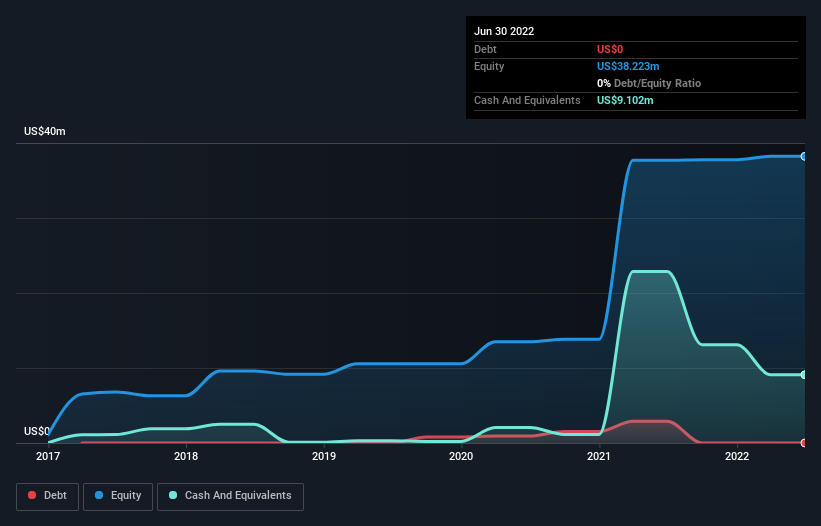Toggle Cash And Equivalents legend button
Screen dimensions: 821x526
(x=230, y=496)
